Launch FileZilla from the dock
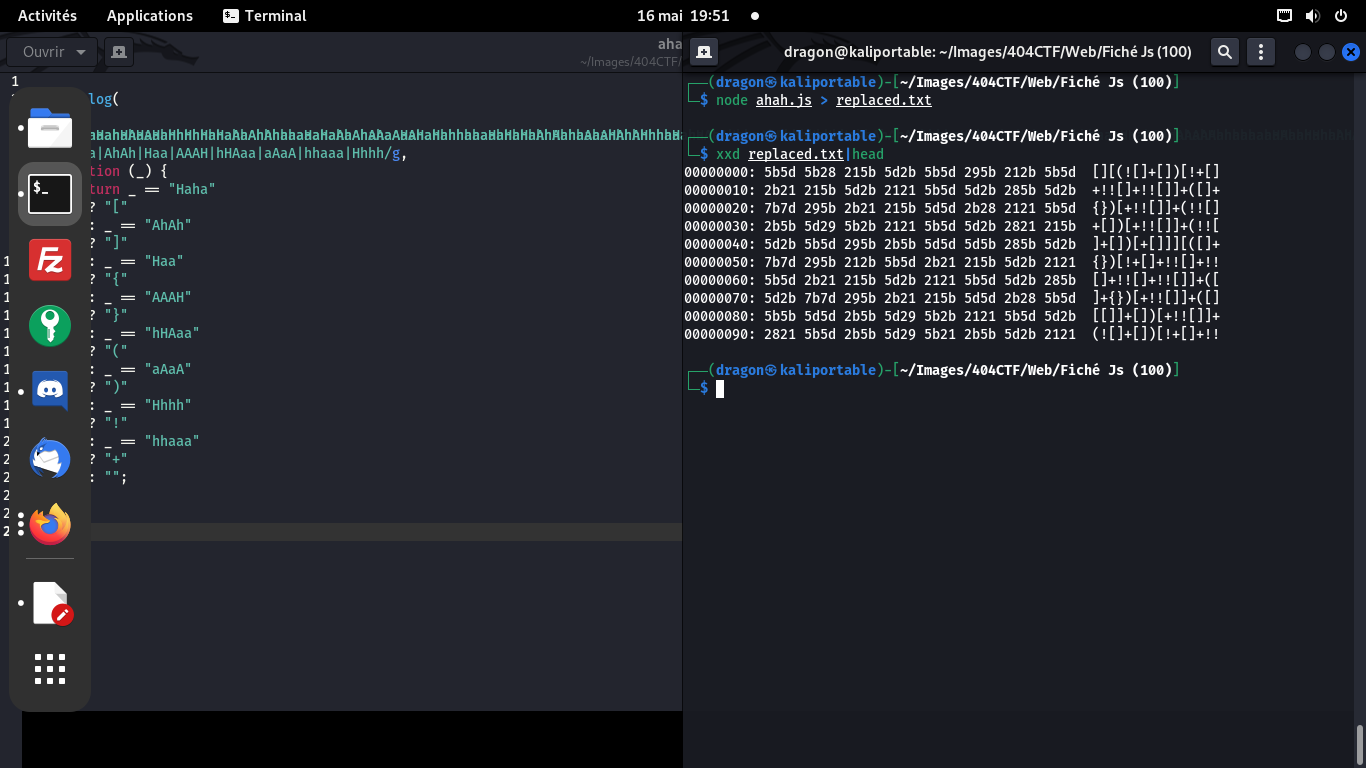The width and height of the screenshot is (1366, 768). pos(50,259)
